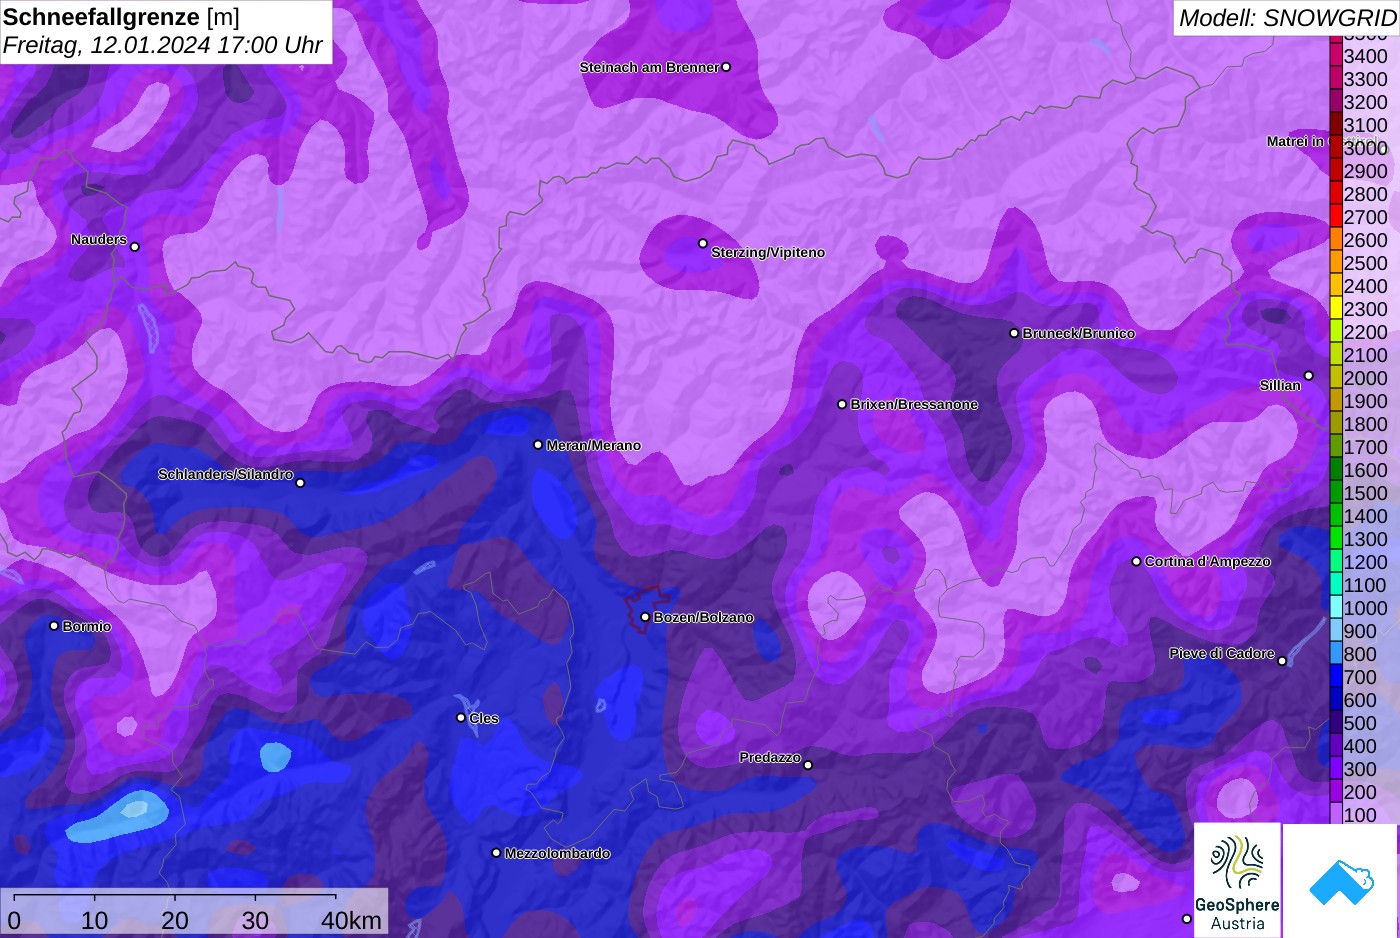Select the deep blue legend swatch beside 600
The width and height of the screenshot is (1400, 938).
pyautogui.click(x=1336, y=700)
